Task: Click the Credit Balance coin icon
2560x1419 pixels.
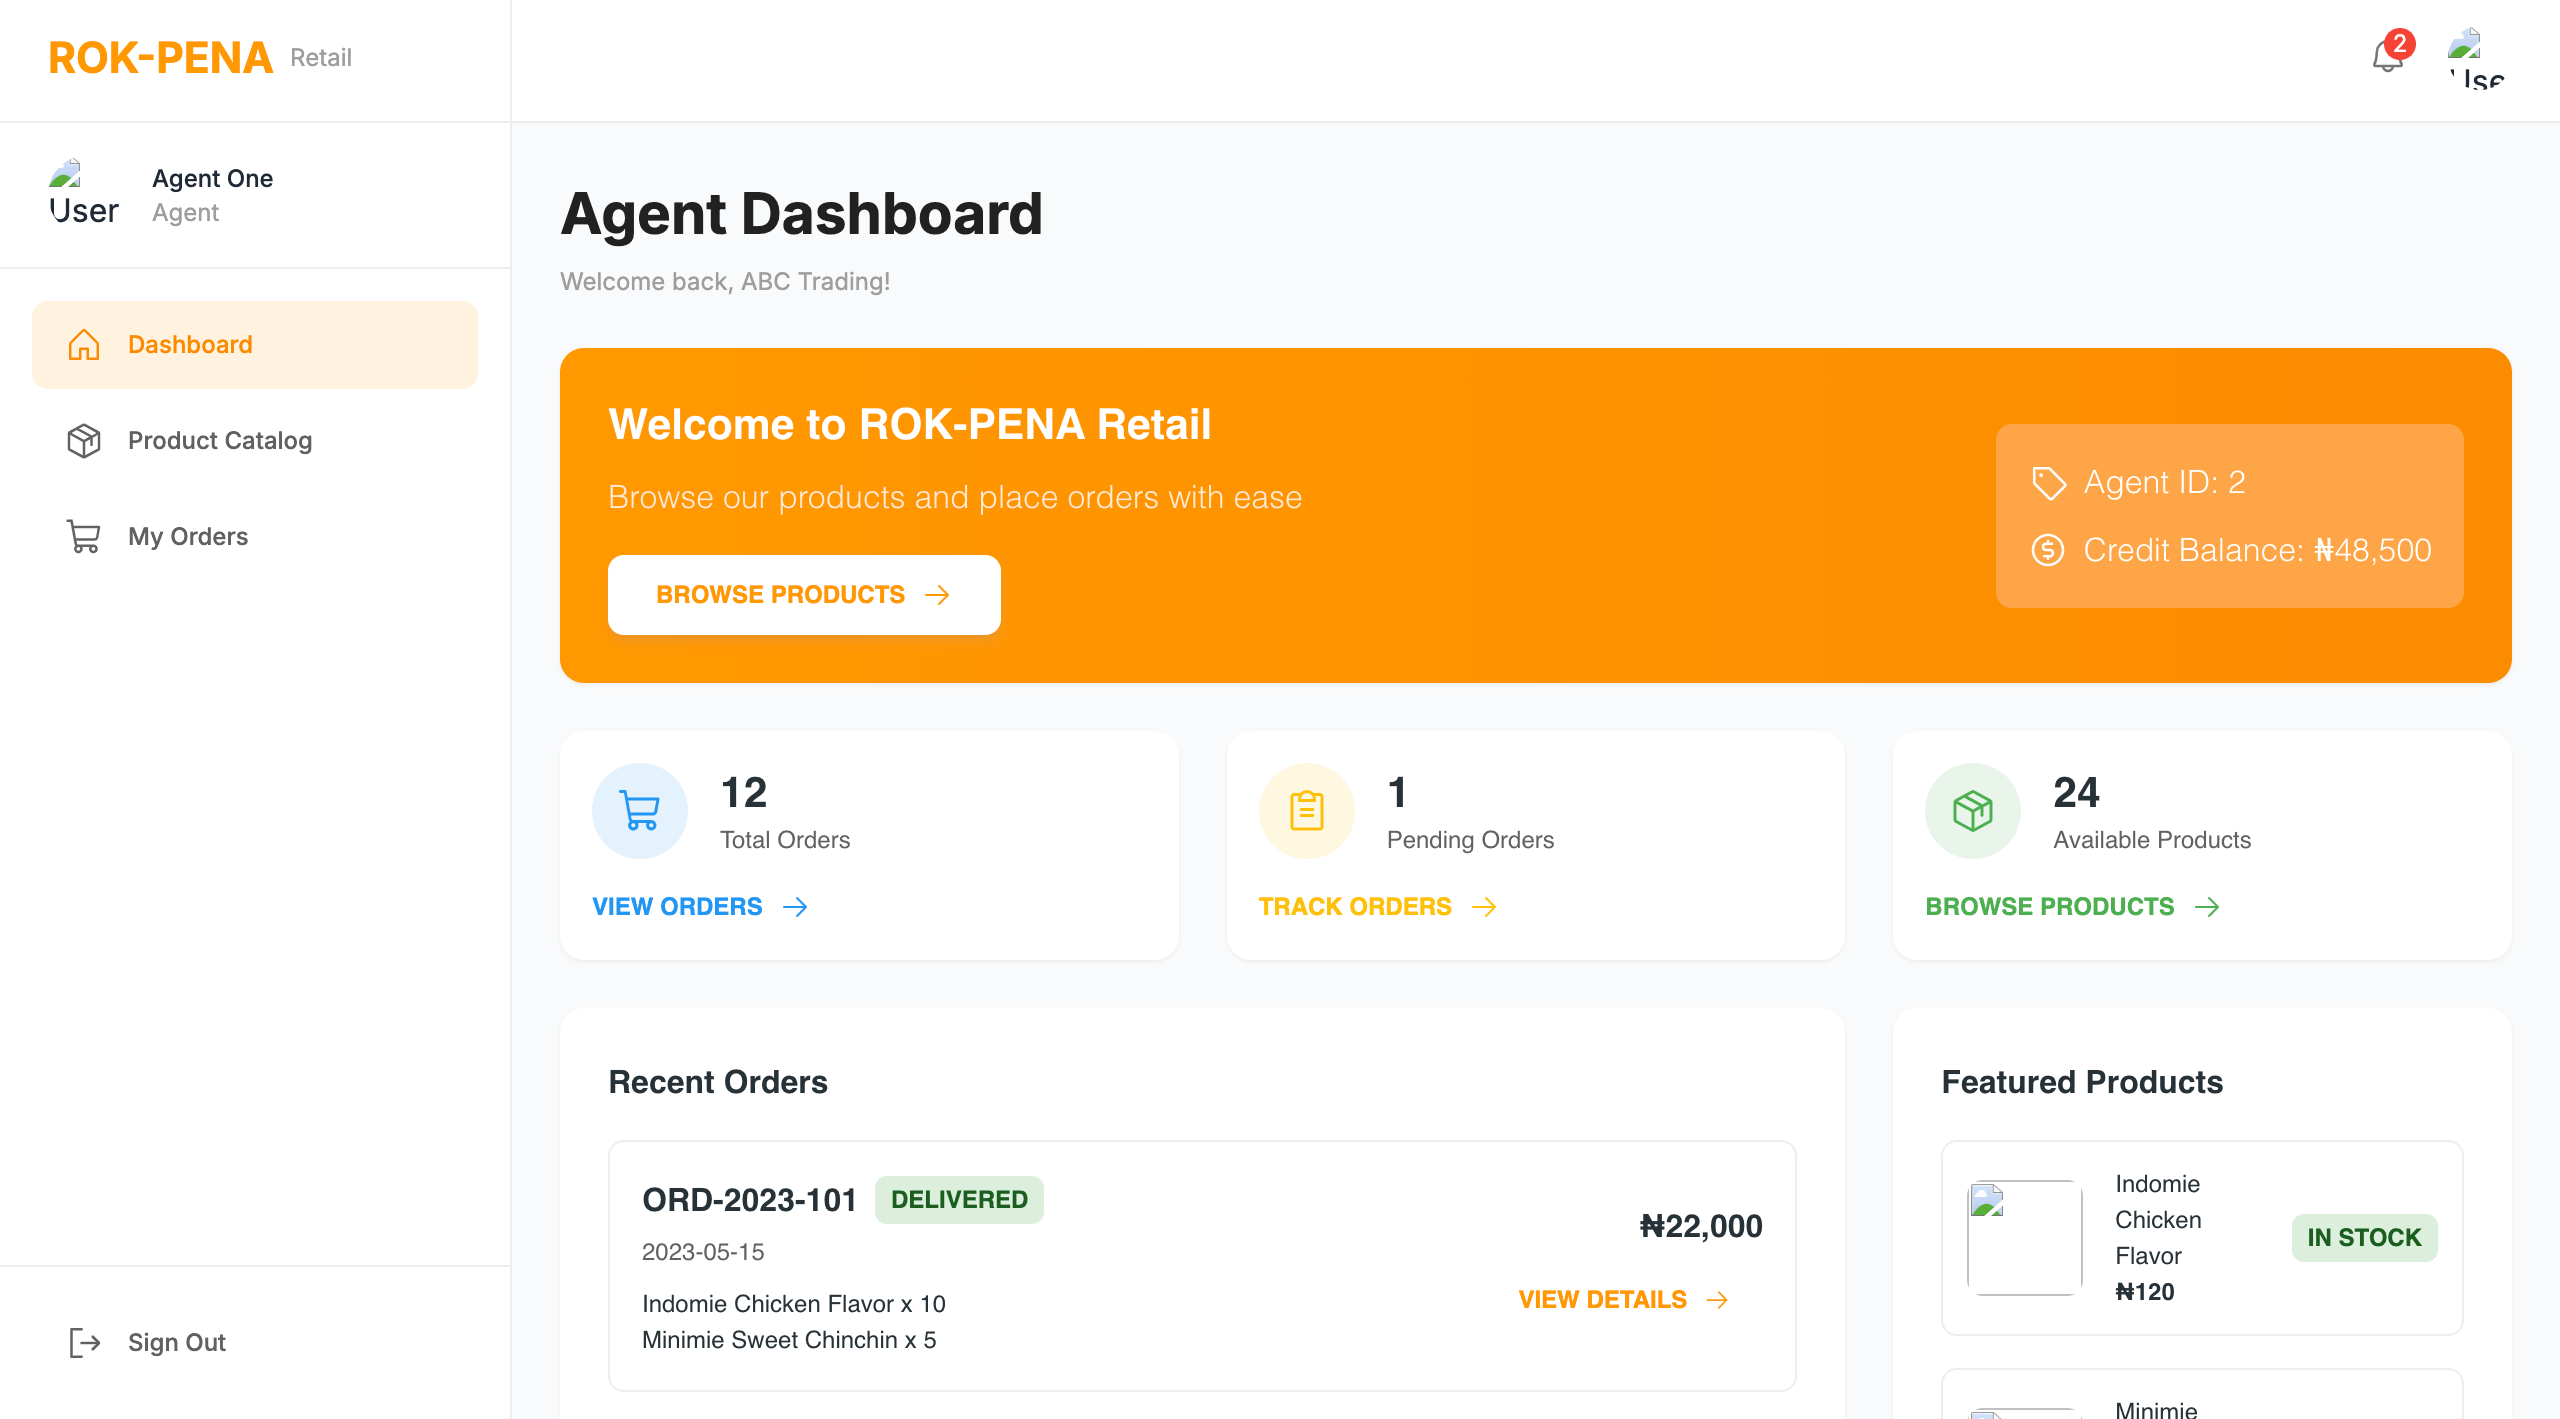Action: tap(2048, 550)
